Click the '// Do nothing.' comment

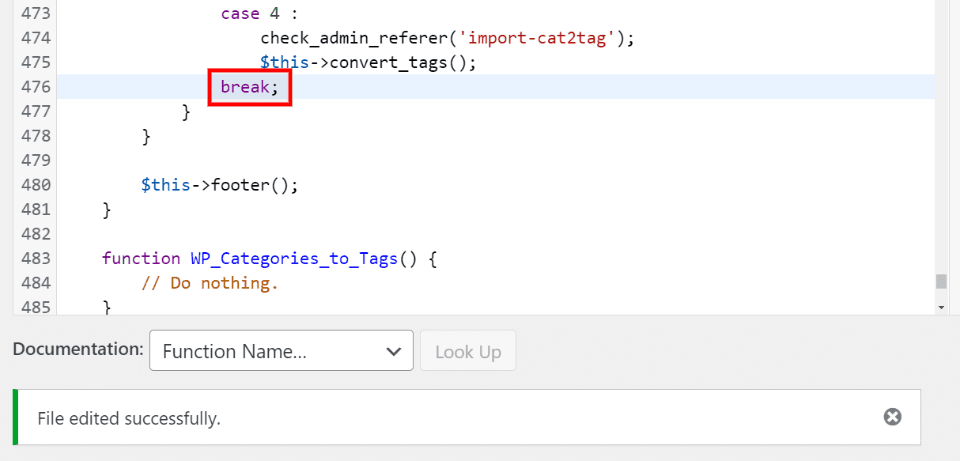[x=210, y=283]
